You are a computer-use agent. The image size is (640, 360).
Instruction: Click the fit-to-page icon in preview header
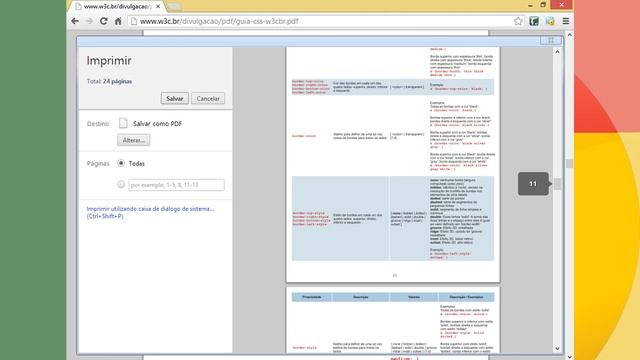tap(551, 40)
